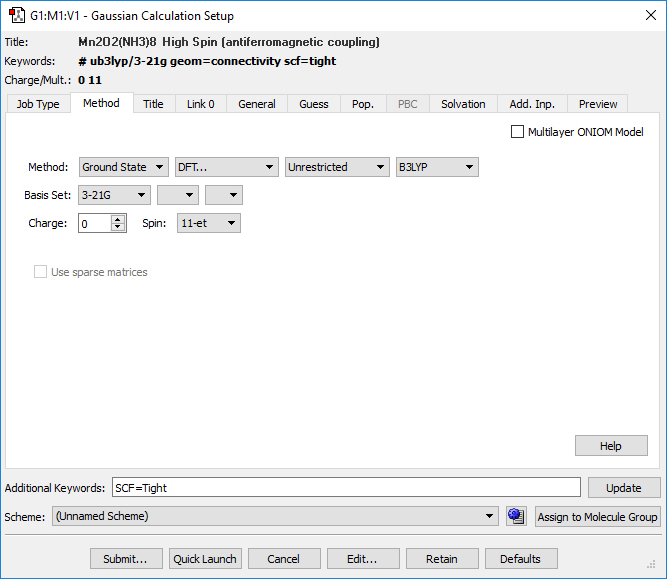667x579 pixels.
Task: Click the Charge value field
Action: 95,223
